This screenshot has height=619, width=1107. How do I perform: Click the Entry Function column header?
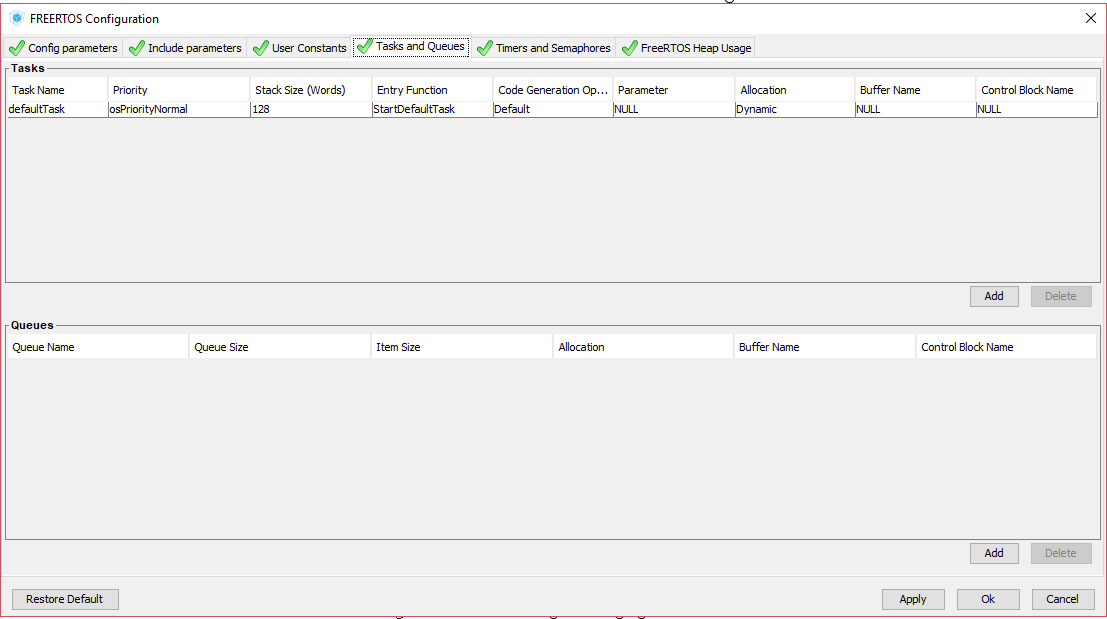point(432,90)
